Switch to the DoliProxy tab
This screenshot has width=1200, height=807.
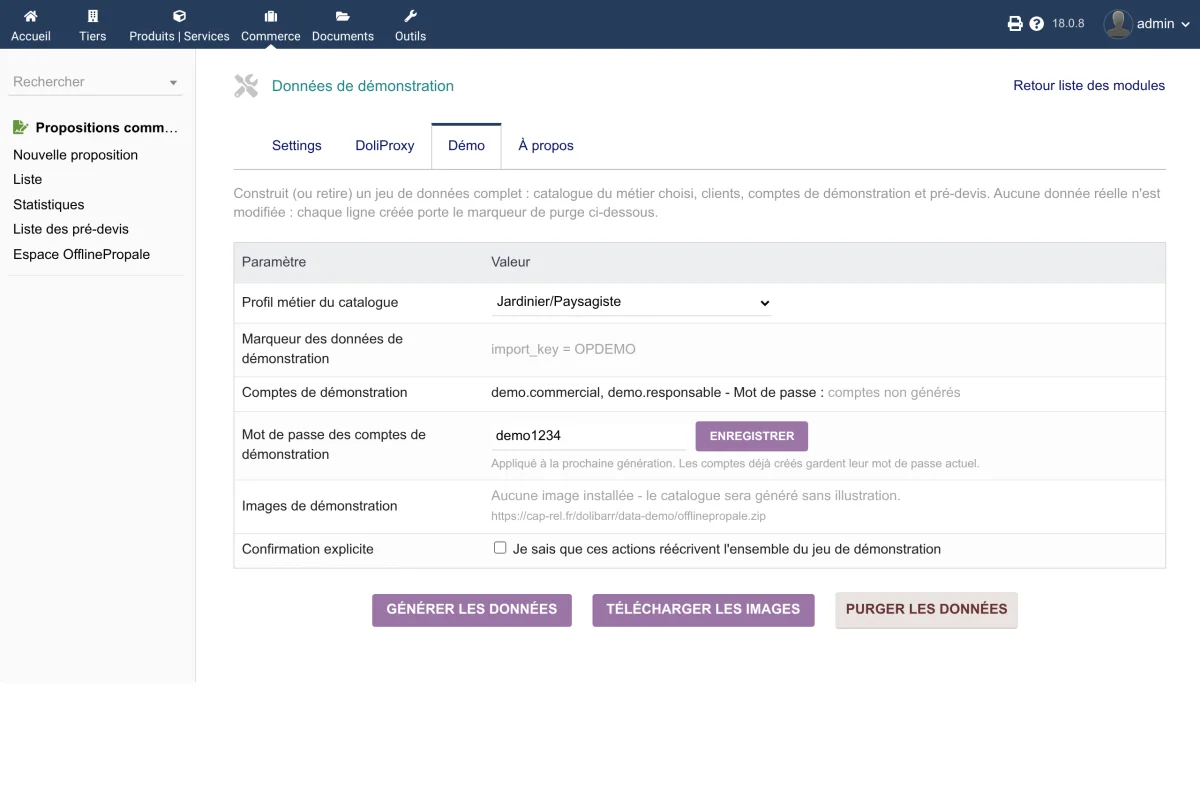(385, 146)
